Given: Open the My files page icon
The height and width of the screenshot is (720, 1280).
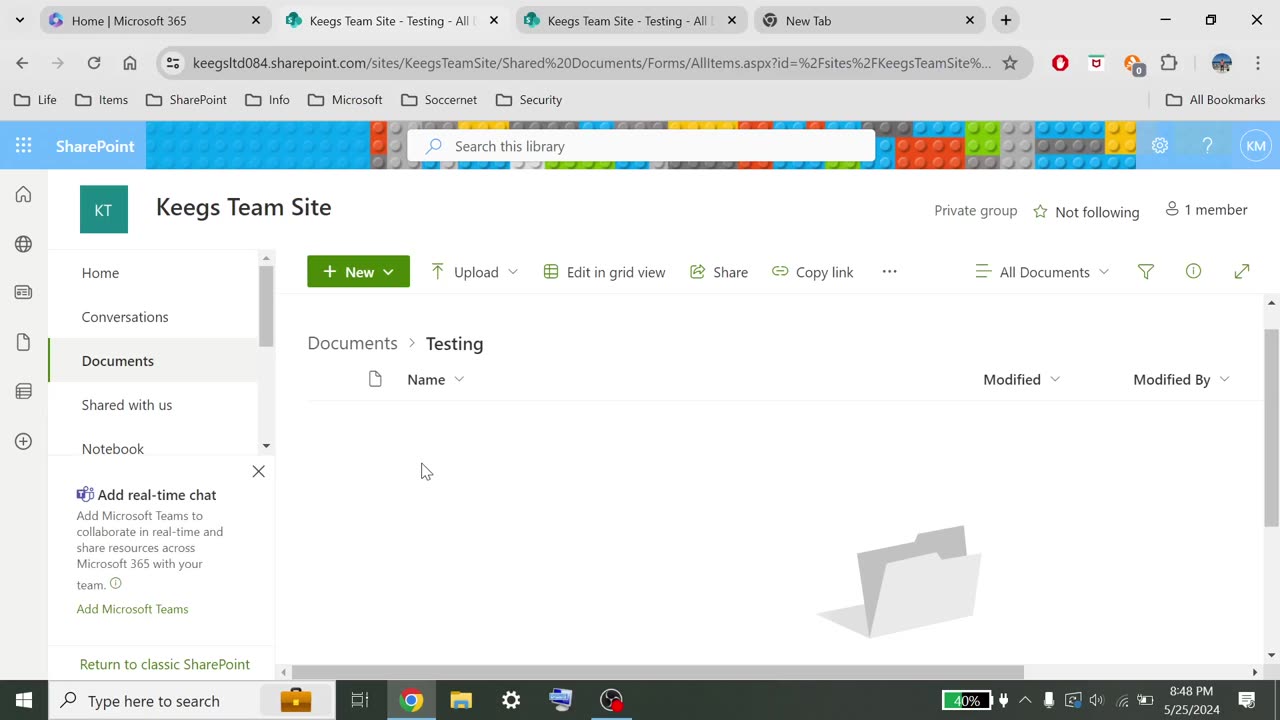Looking at the screenshot, I should [x=23, y=343].
